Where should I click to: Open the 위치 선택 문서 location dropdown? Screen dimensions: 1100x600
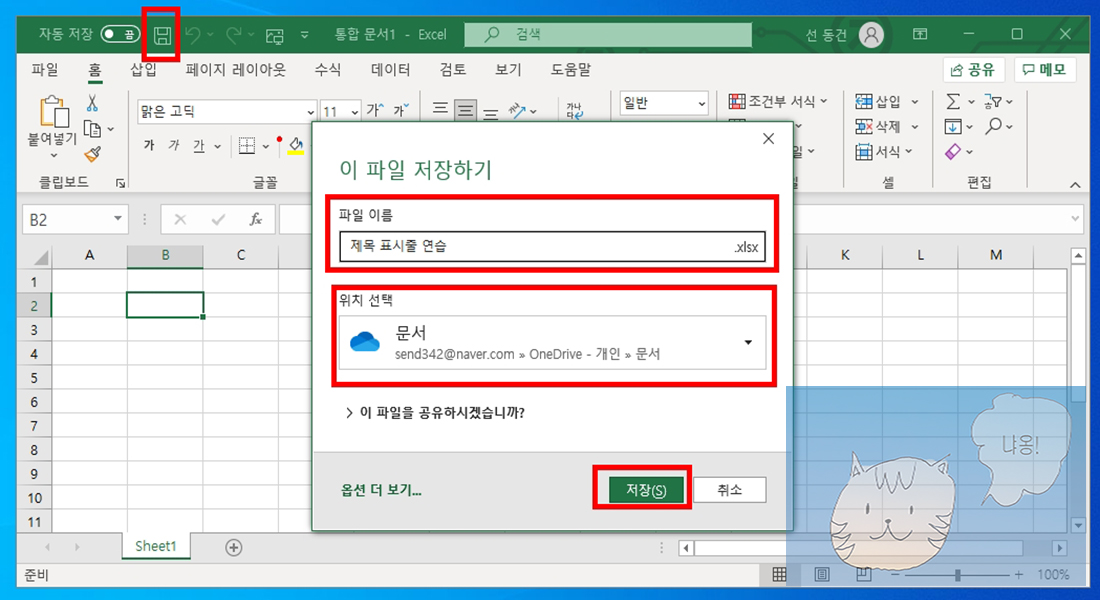click(552, 342)
